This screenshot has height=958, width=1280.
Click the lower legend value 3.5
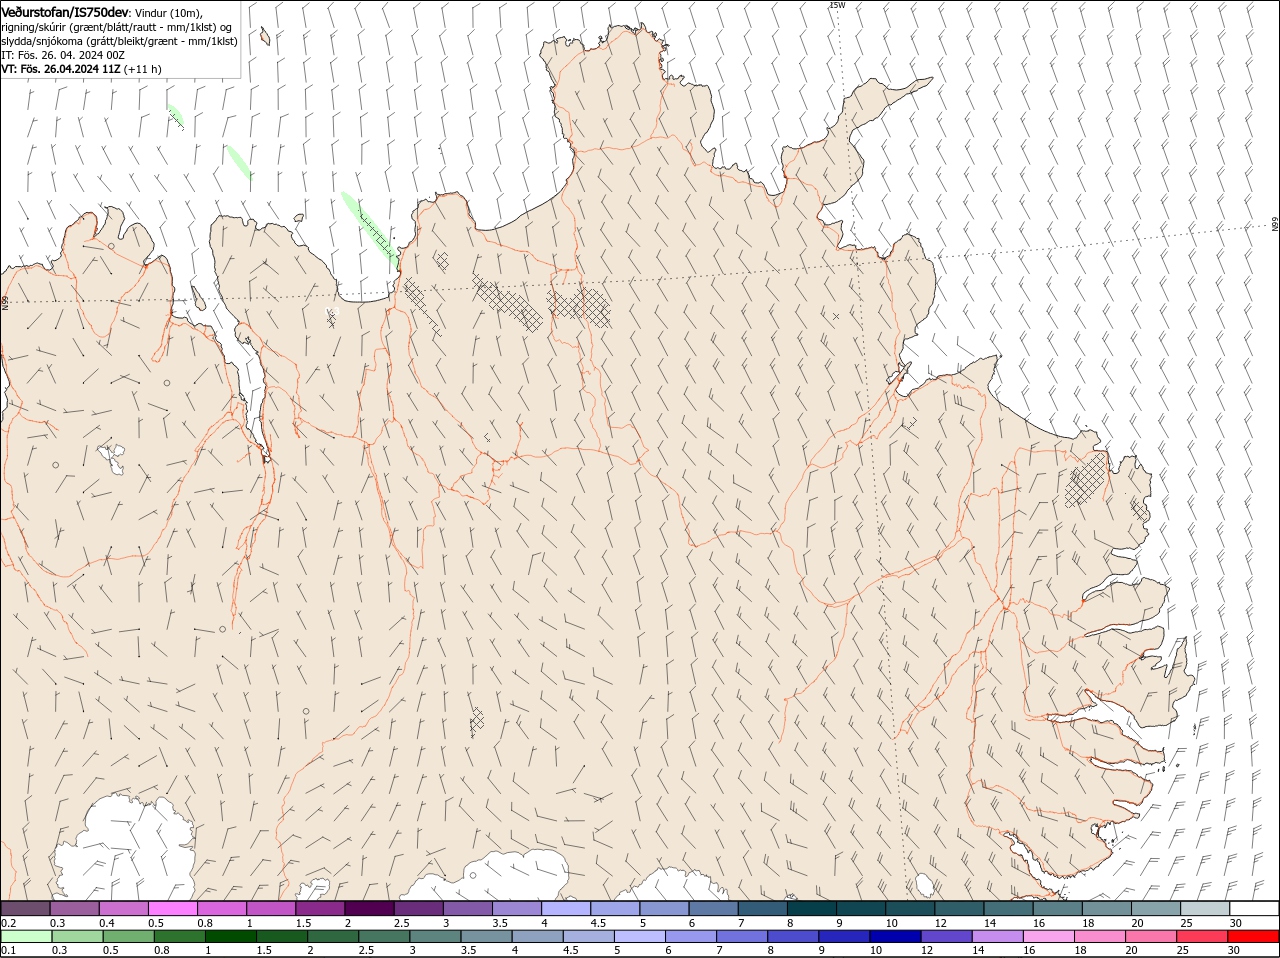468,950
